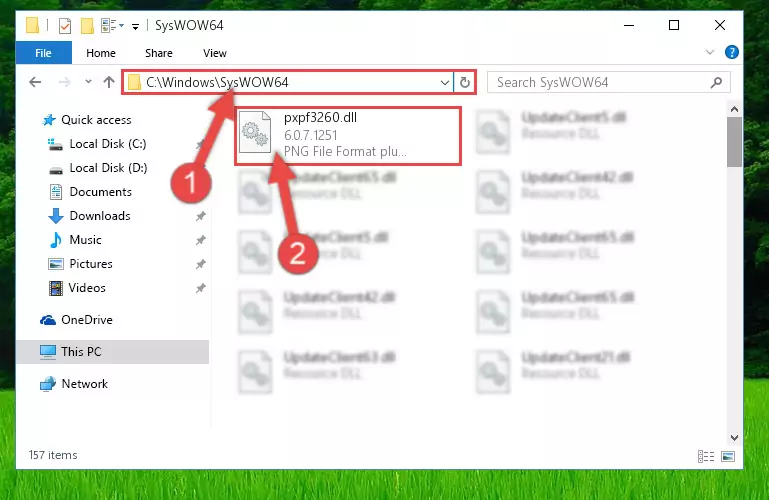Viewport: 769px width, 500px height.
Task: Go up one folder level
Action: [x=109, y=82]
